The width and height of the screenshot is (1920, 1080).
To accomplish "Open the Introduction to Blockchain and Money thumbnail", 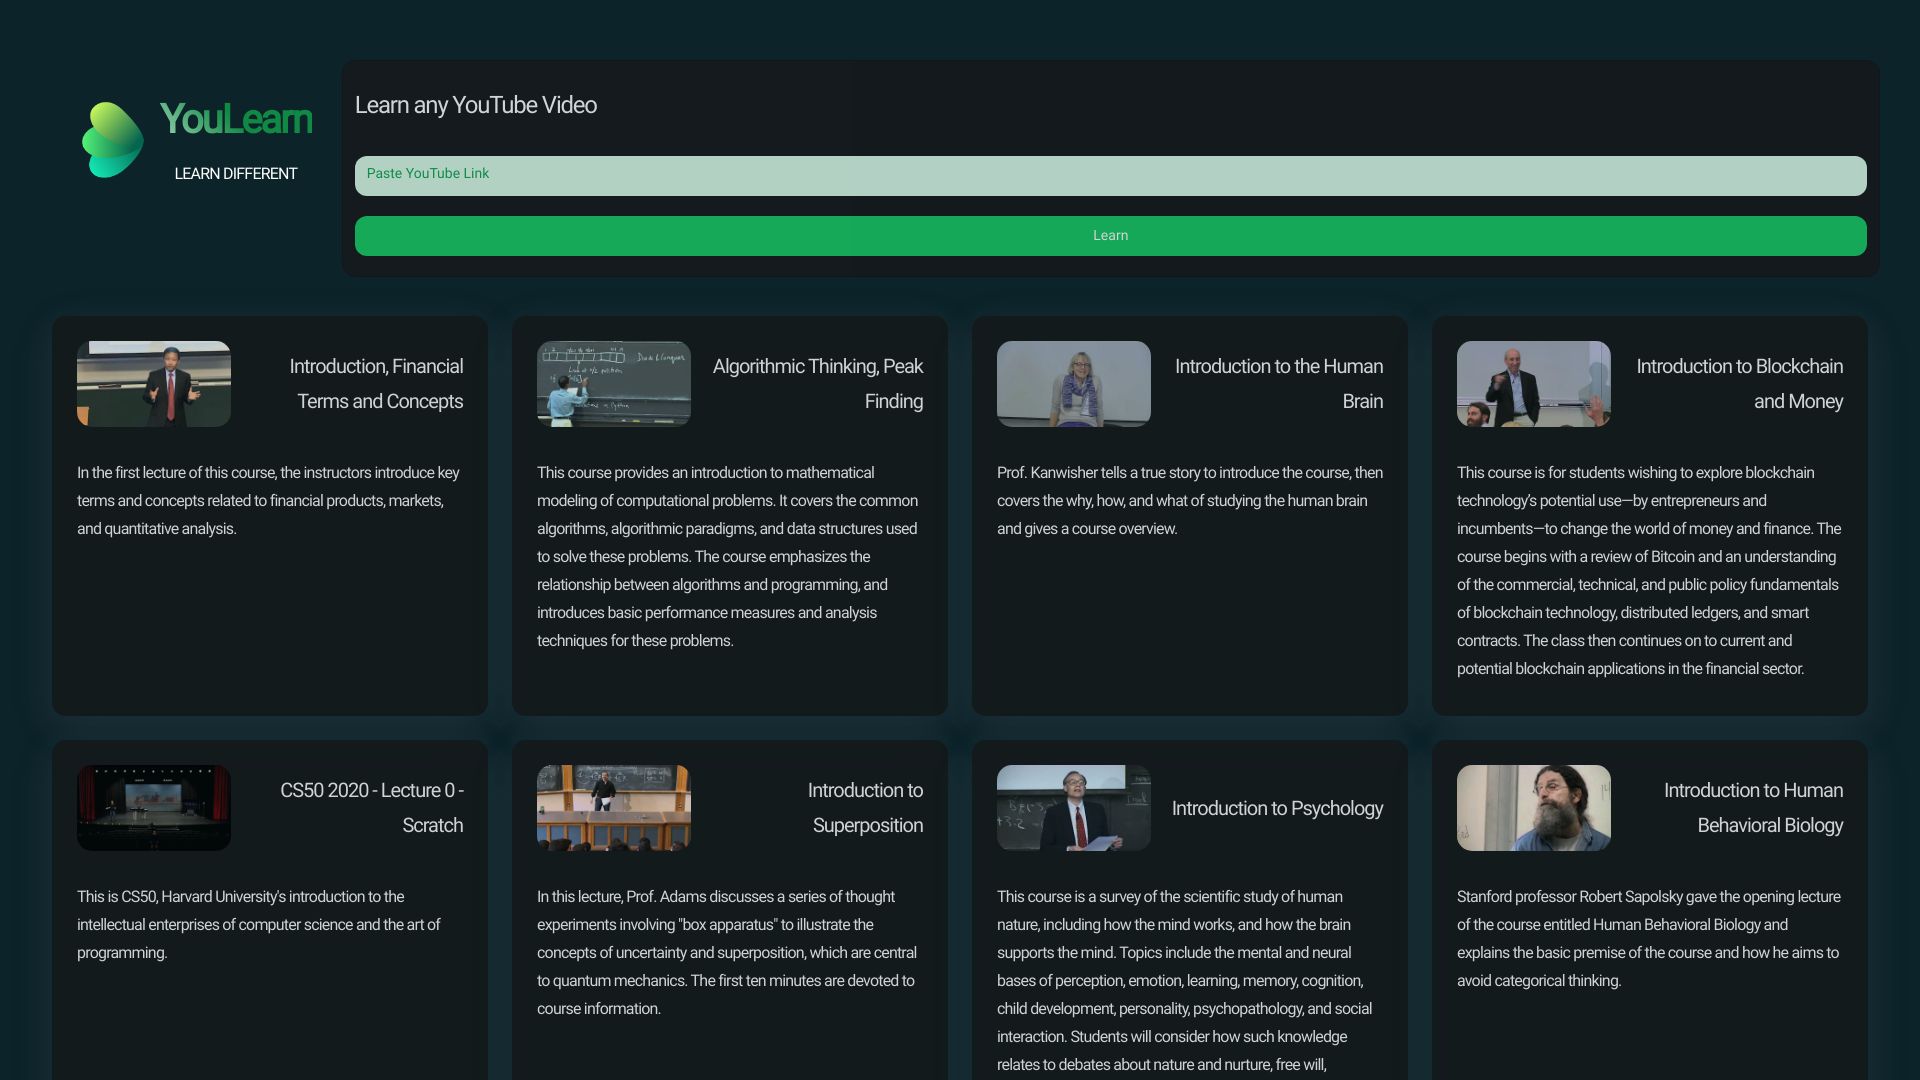I will [x=1533, y=383].
